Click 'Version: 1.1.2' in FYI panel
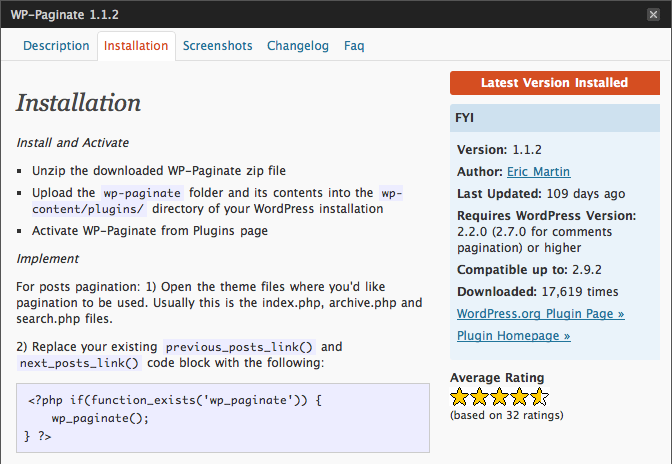The height and width of the screenshot is (464, 672). tap(499, 150)
